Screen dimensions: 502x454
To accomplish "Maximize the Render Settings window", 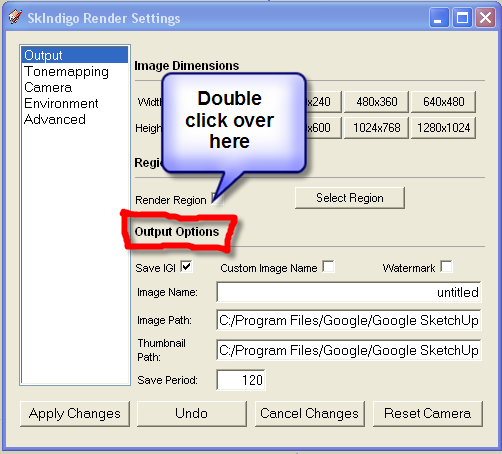I will click(462, 18).
